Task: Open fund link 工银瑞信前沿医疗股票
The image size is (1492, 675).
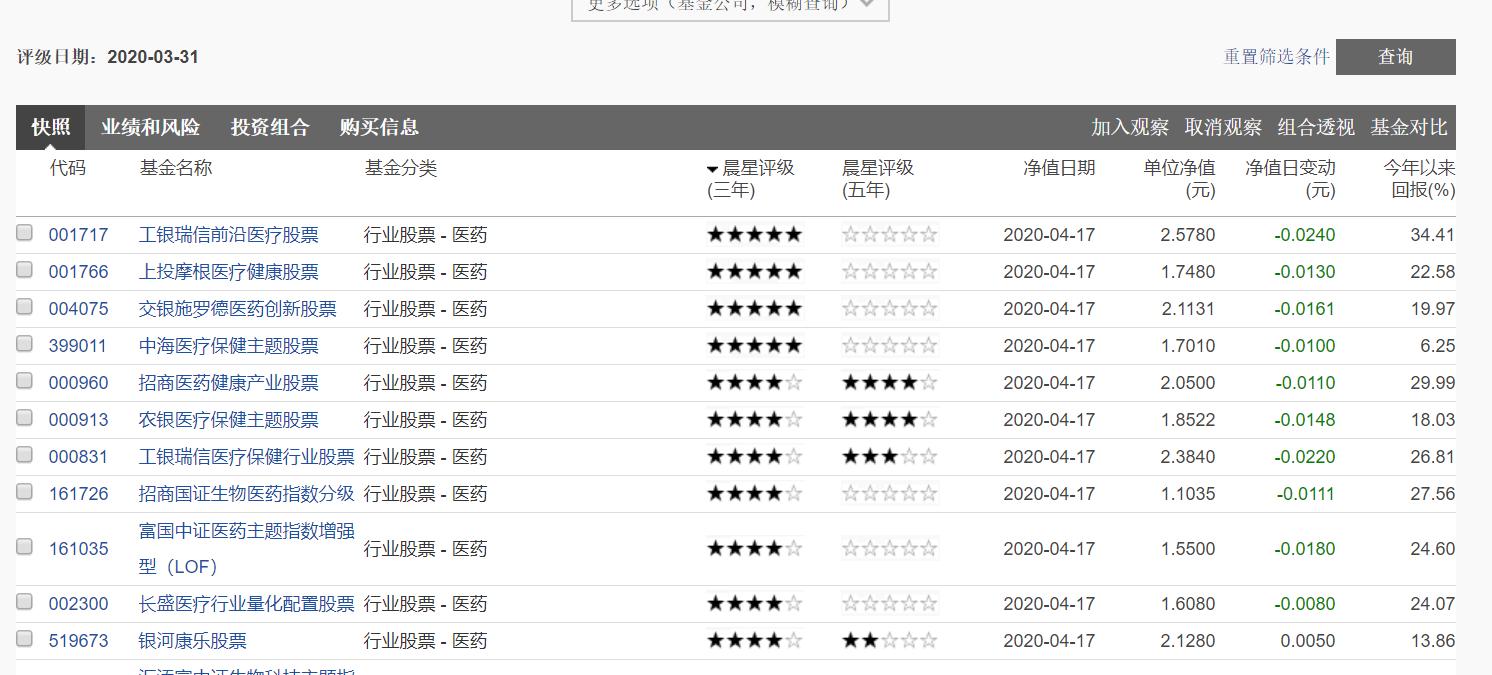Action: pos(229,235)
